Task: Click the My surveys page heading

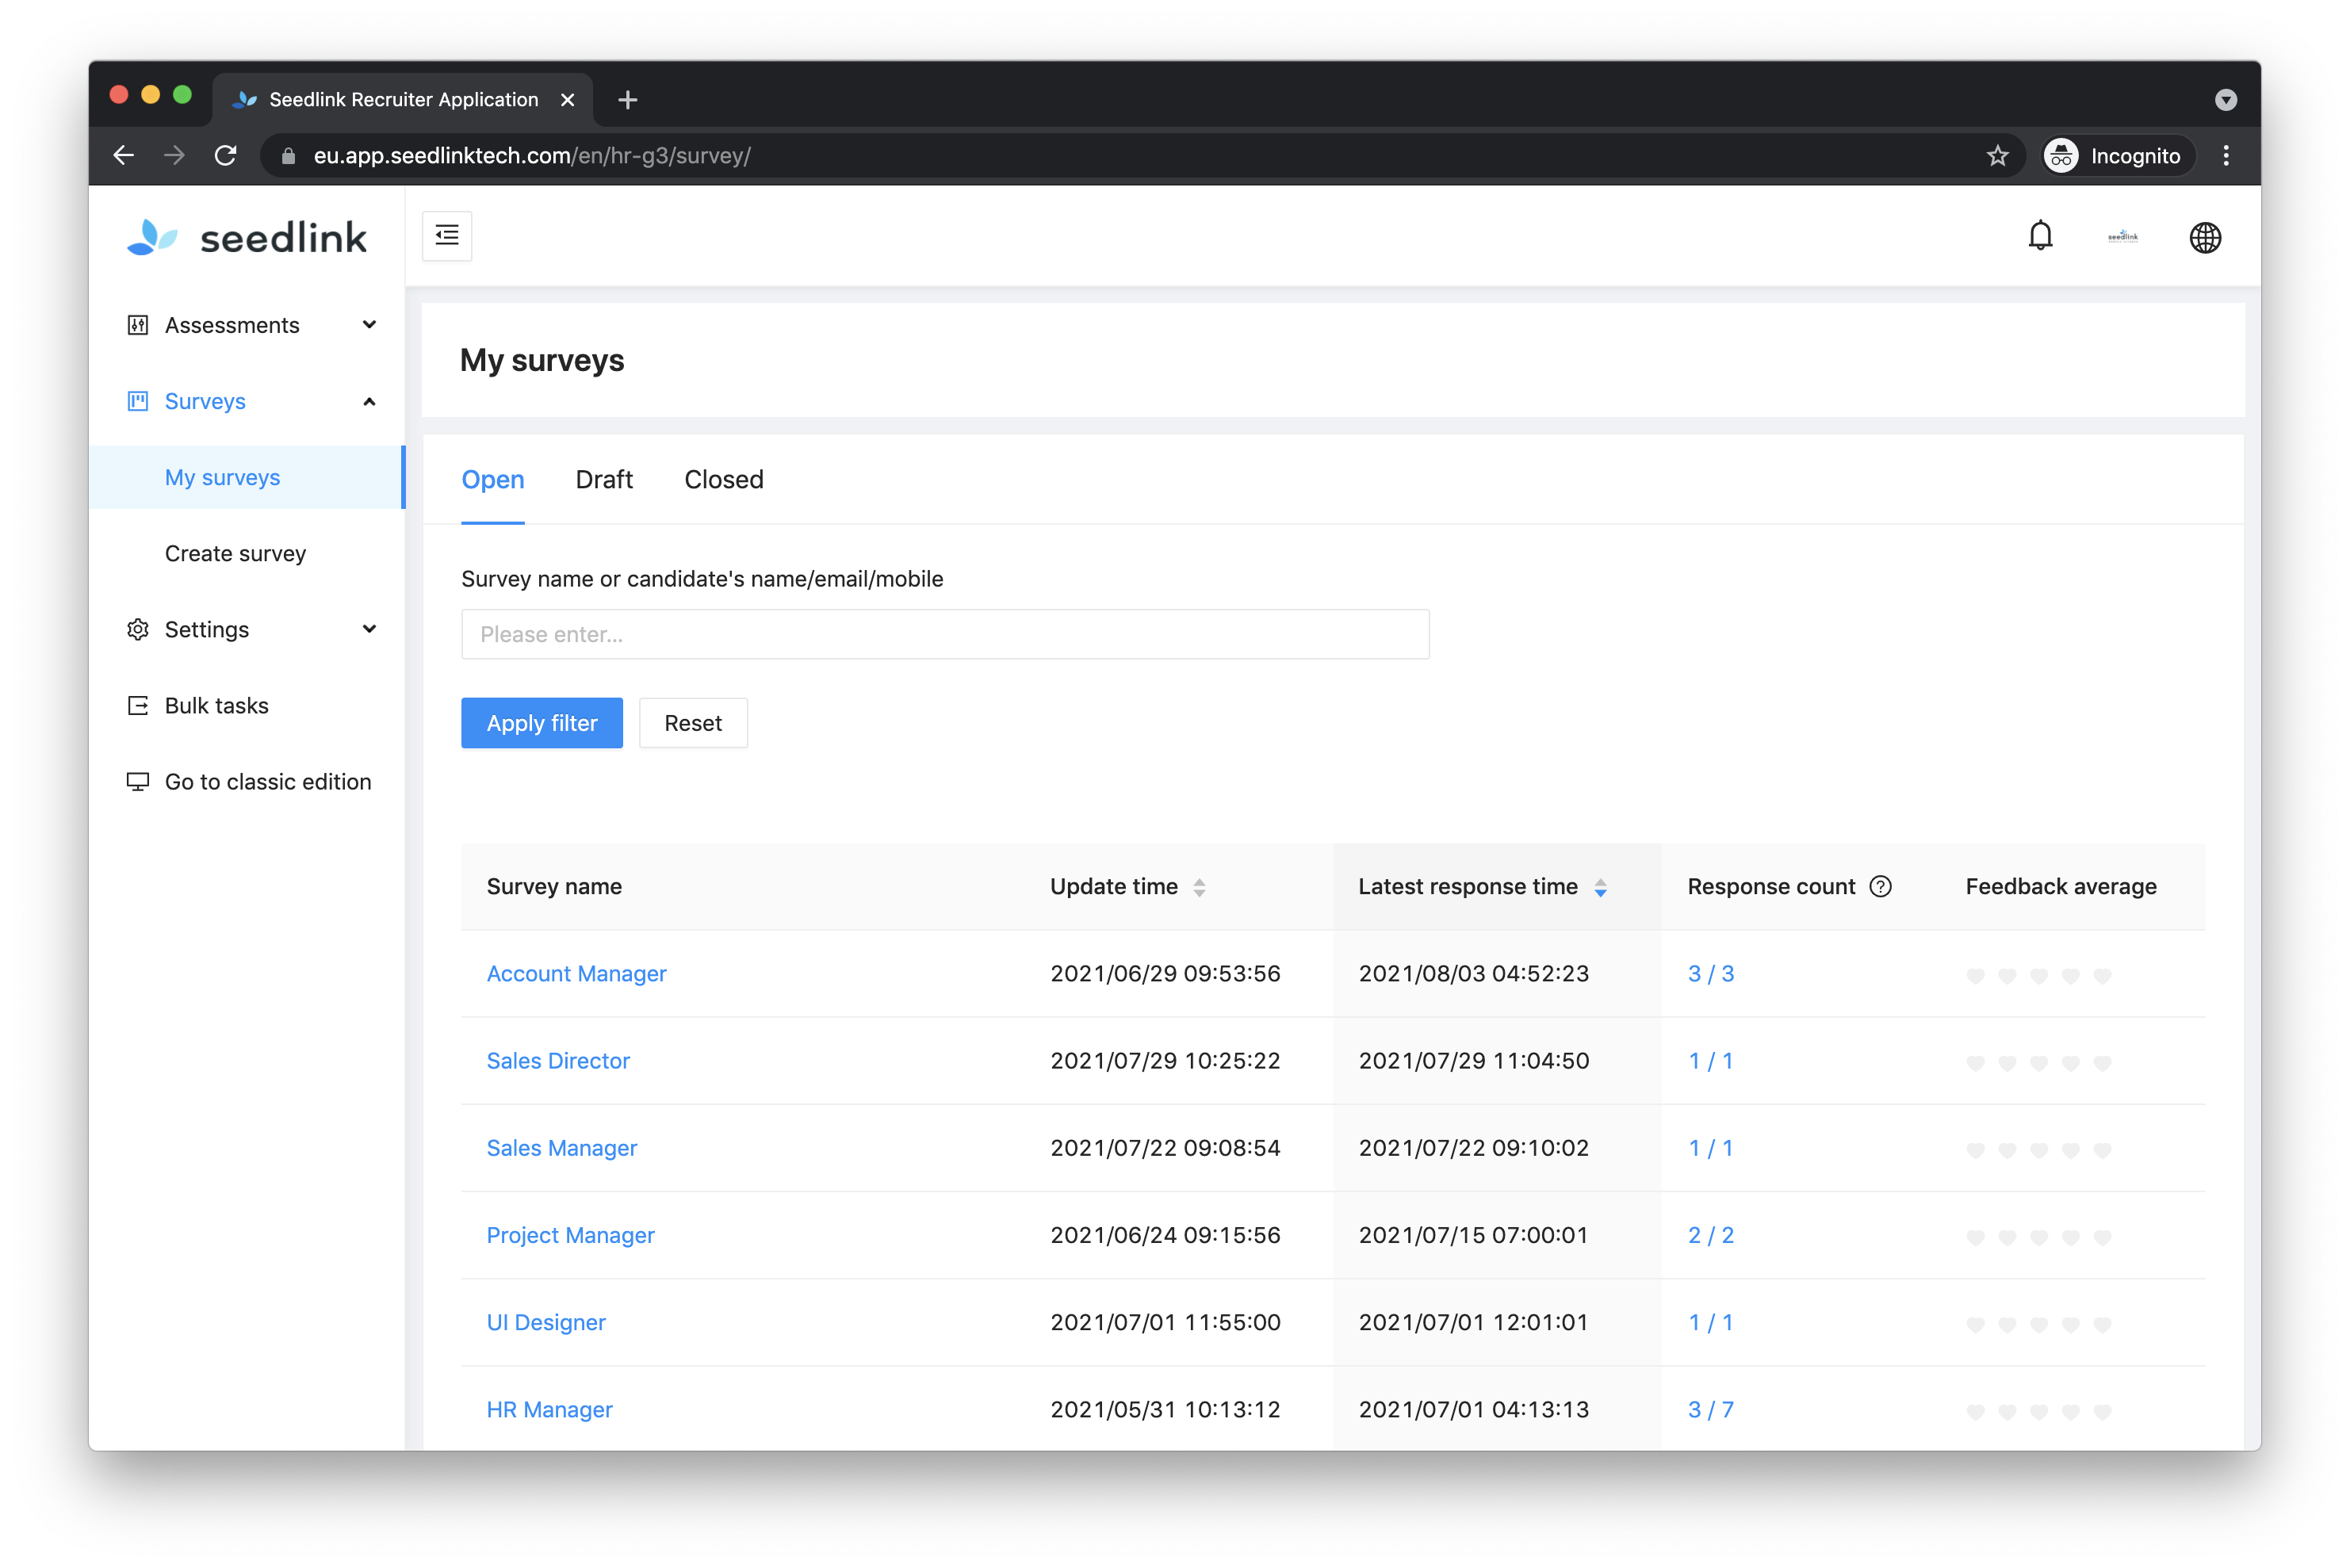Action: pos(542,360)
